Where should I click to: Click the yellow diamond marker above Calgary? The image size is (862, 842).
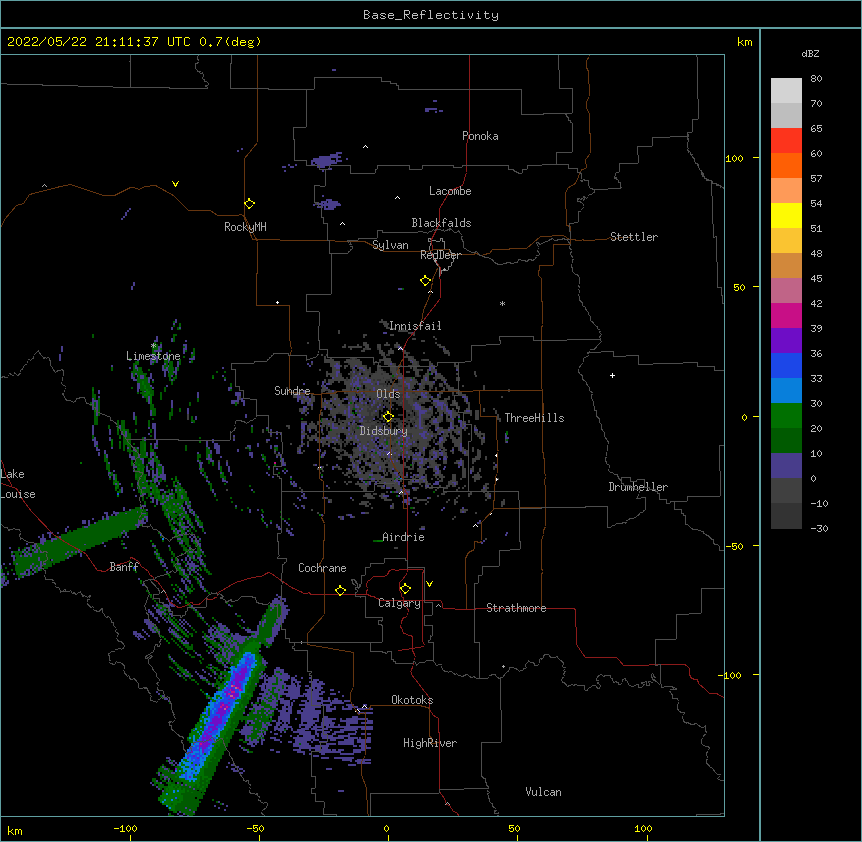coord(405,588)
